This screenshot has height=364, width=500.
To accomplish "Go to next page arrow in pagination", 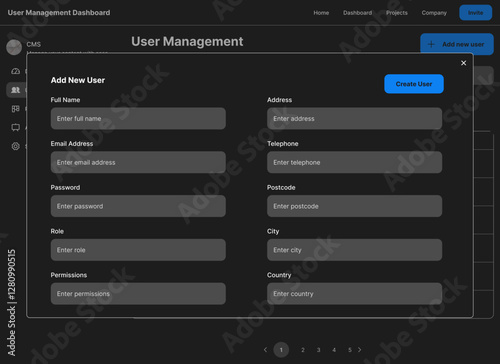I will click(360, 350).
